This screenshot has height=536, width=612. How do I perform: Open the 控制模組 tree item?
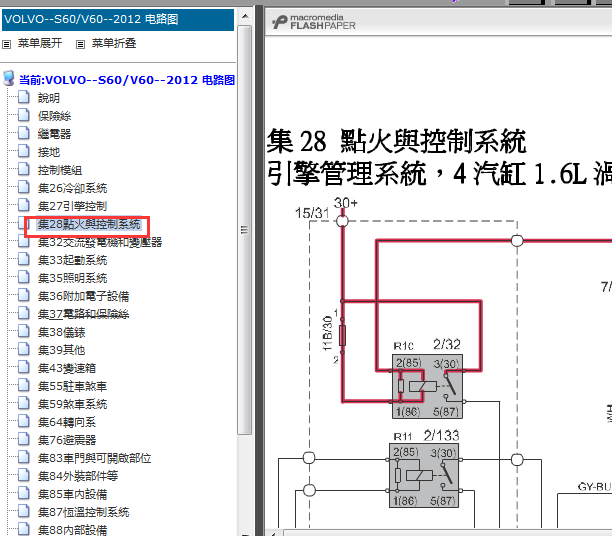(60, 170)
